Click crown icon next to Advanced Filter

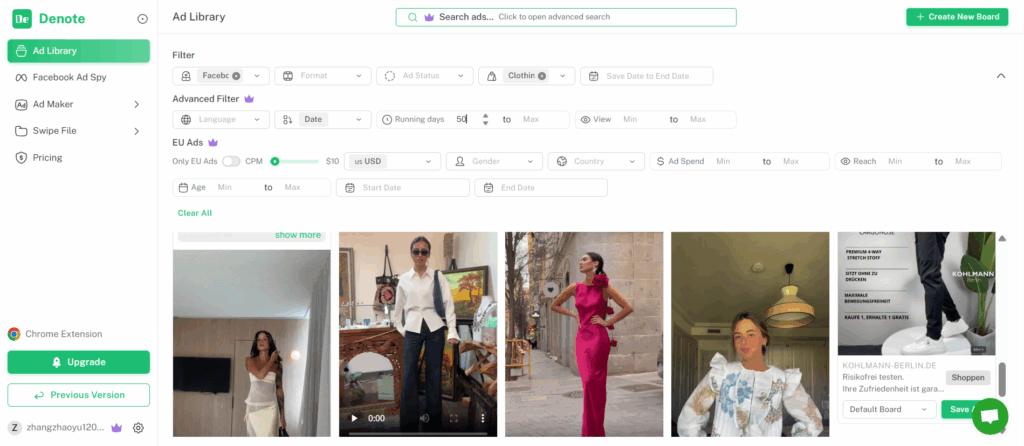coord(249,99)
